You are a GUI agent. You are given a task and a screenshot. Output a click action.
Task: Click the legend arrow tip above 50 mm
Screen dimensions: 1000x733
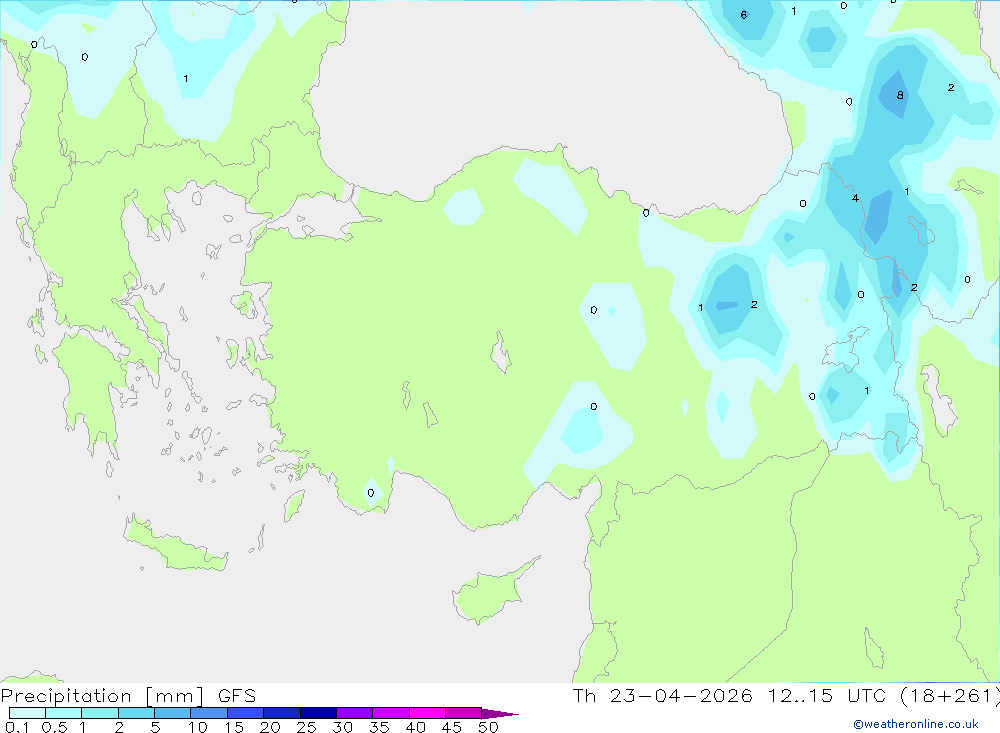click(499, 713)
